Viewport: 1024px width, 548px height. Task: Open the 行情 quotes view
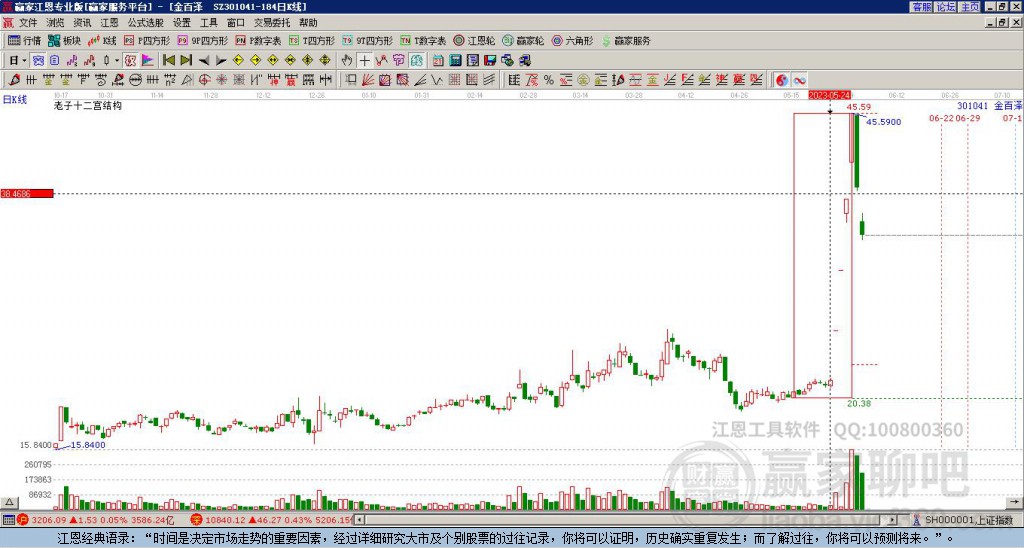pos(24,40)
